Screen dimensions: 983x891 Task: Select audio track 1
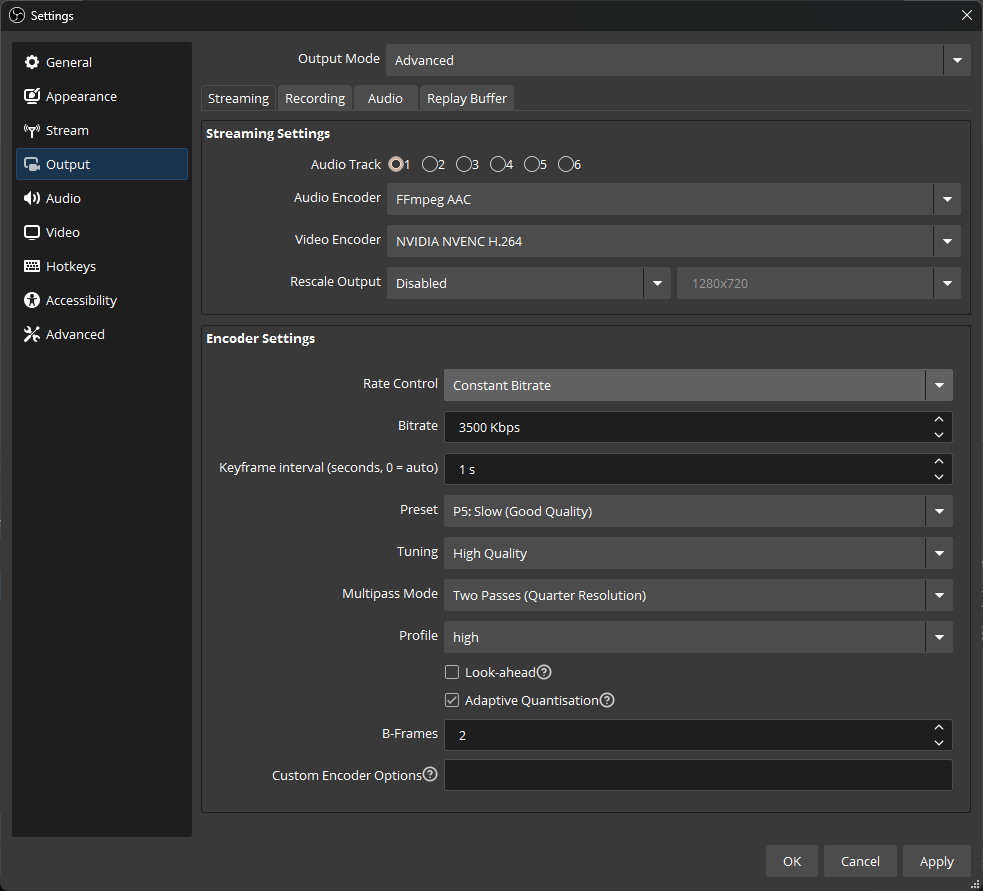396,164
